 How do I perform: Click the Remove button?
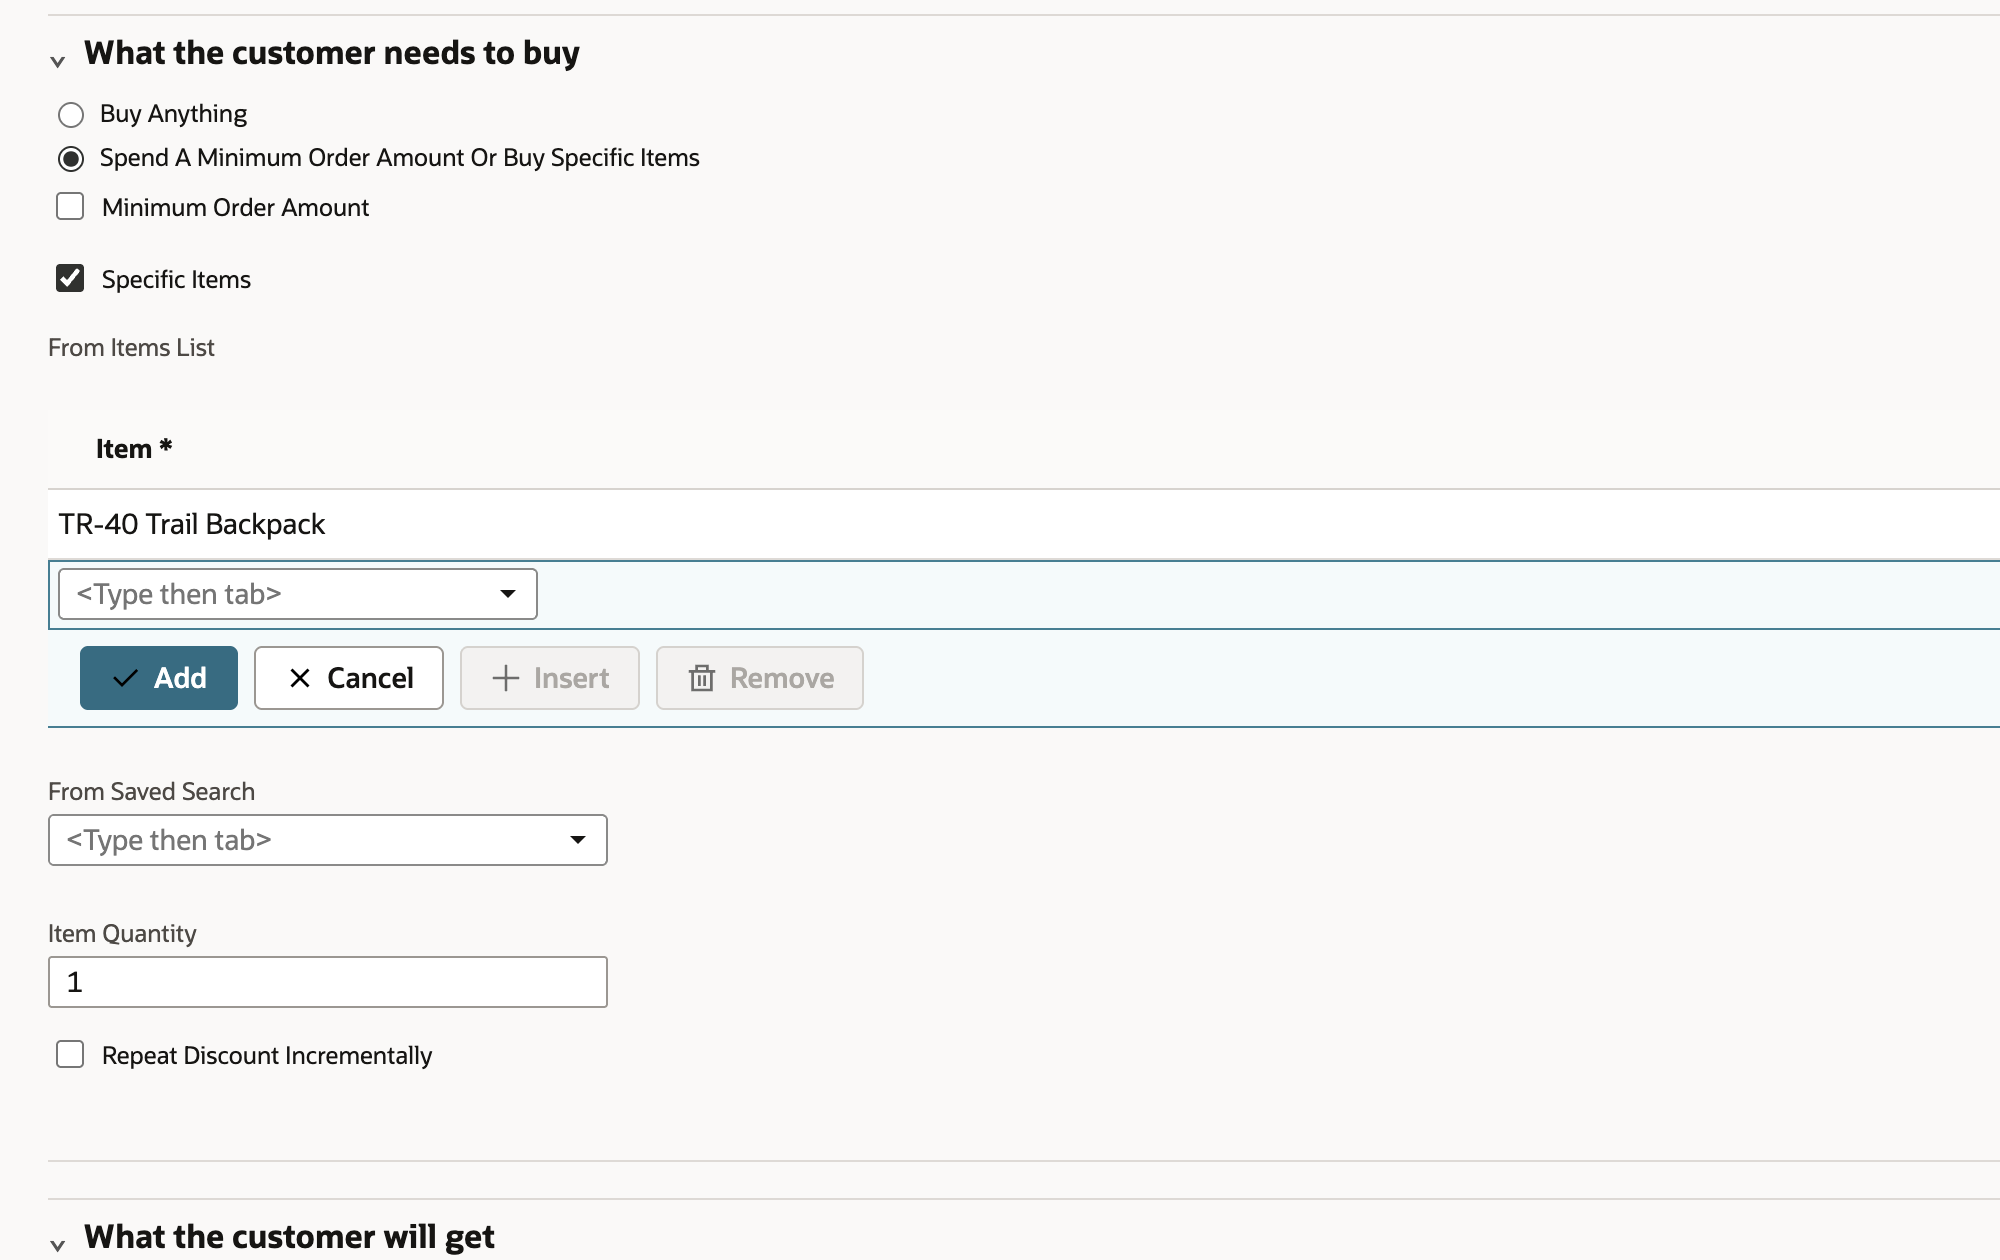coord(760,678)
